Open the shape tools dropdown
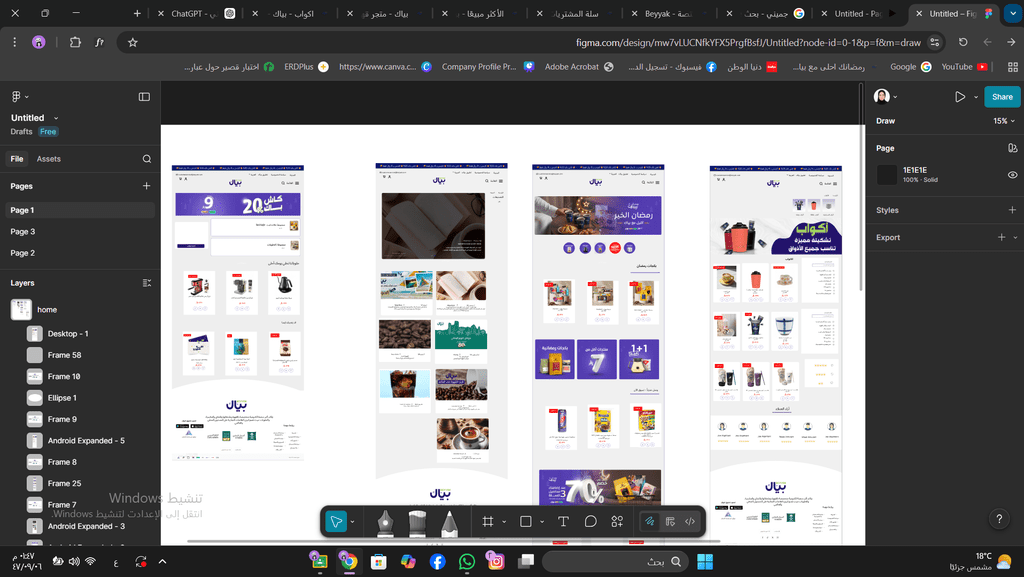This screenshot has height=577, width=1024. 542,522
